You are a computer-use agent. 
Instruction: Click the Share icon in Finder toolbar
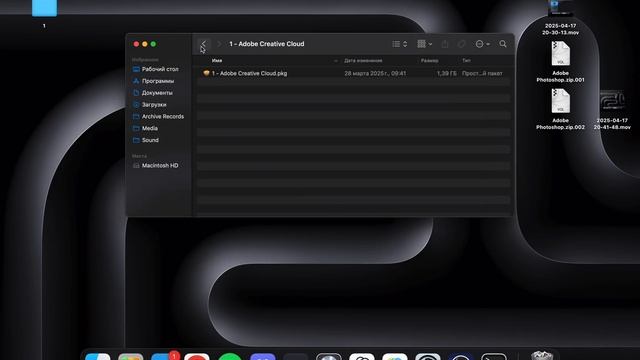pyautogui.click(x=445, y=44)
